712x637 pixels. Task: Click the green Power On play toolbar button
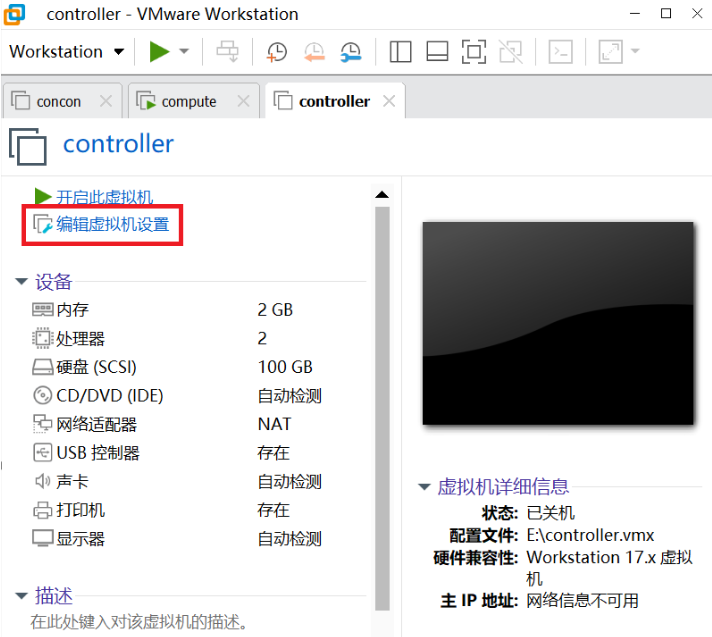point(159,51)
